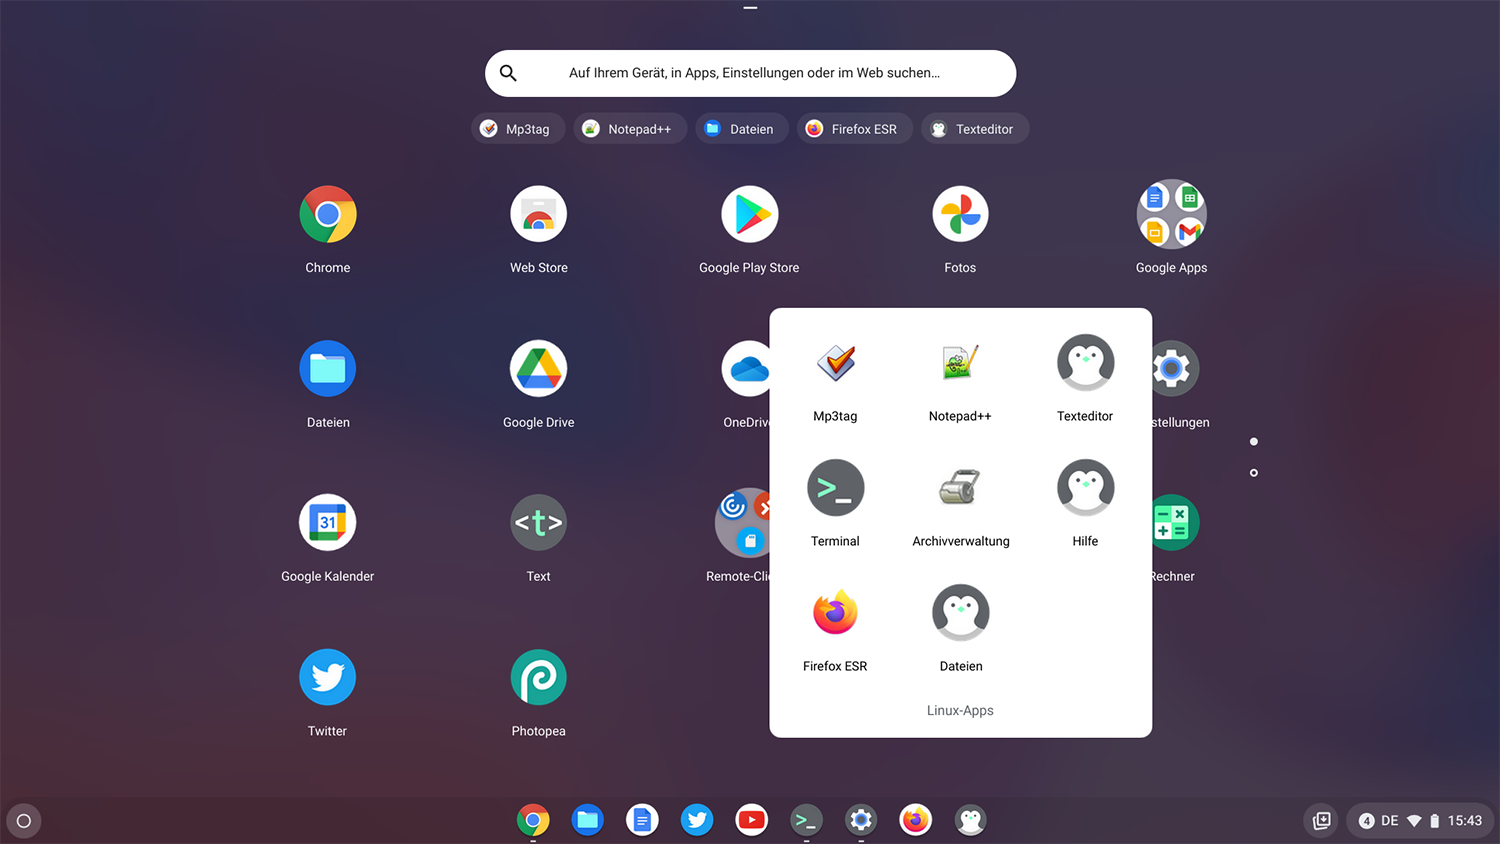Collapse launcher using the top bar handle
The width and height of the screenshot is (1500, 844).
tap(750, 8)
